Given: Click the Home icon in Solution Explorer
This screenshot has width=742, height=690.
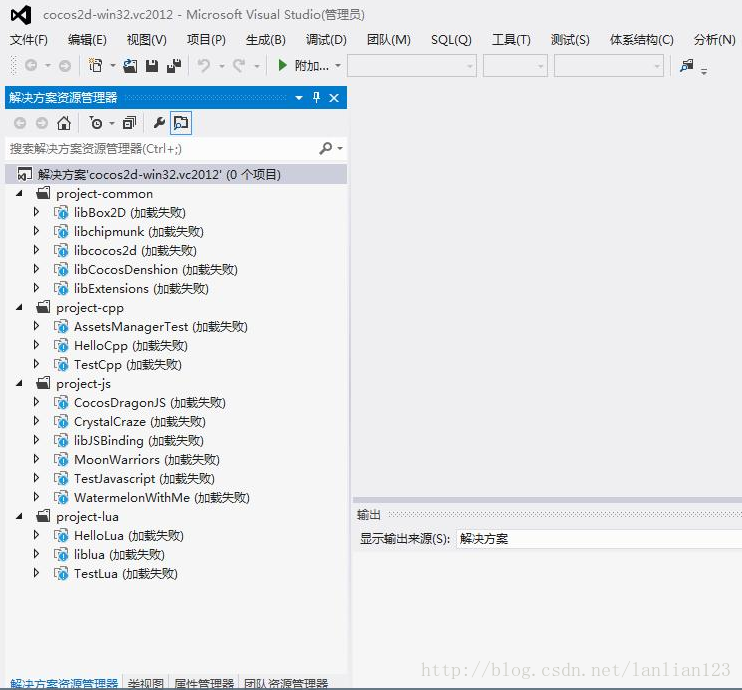Looking at the screenshot, I should (64, 124).
